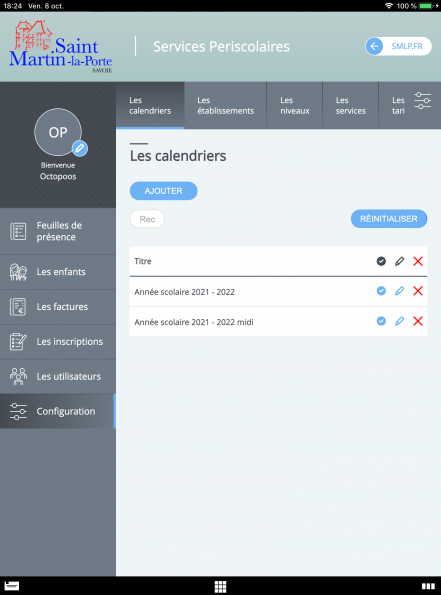Click the users icon beside Les utilisateurs
The image size is (441, 595).
click(x=18, y=377)
